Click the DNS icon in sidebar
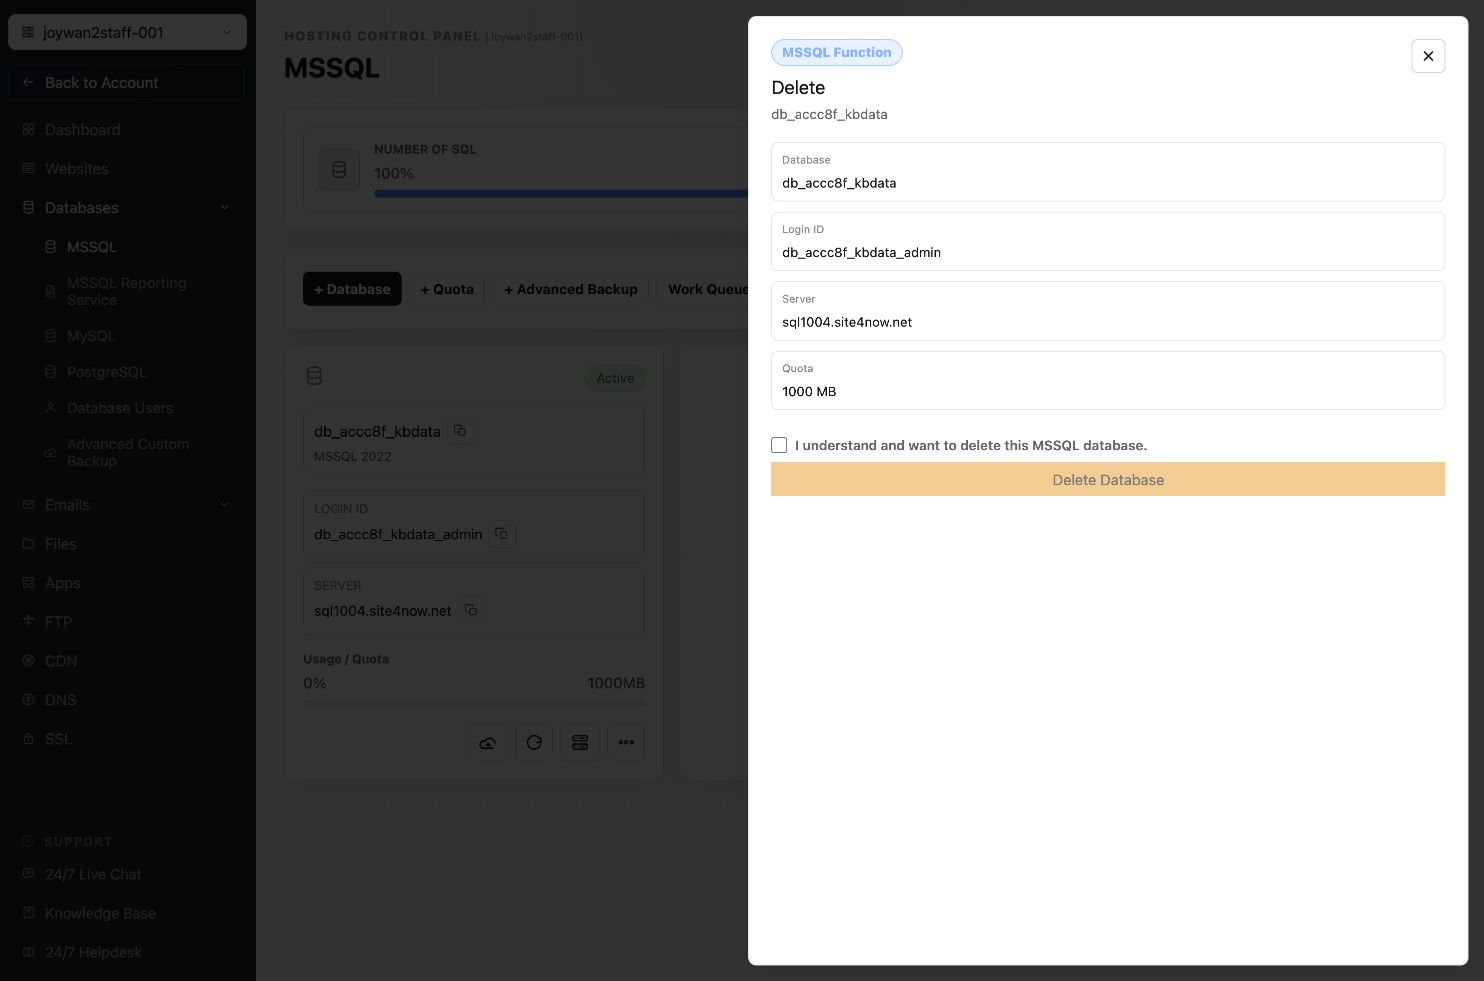 (28, 700)
